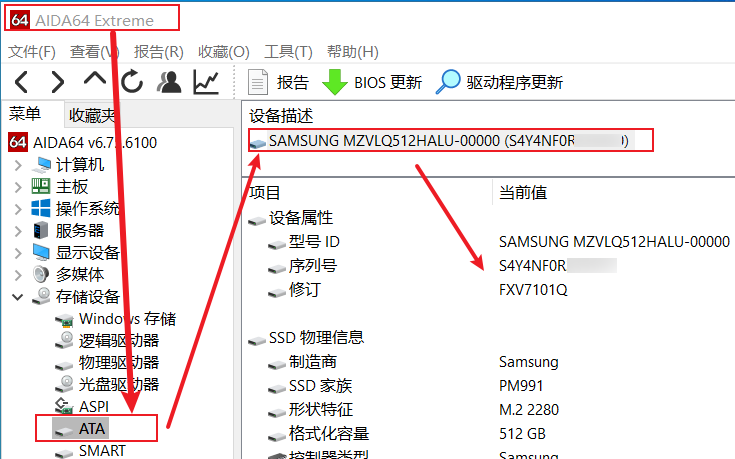
Task: Click the 项目 column header
Action: coord(265,193)
